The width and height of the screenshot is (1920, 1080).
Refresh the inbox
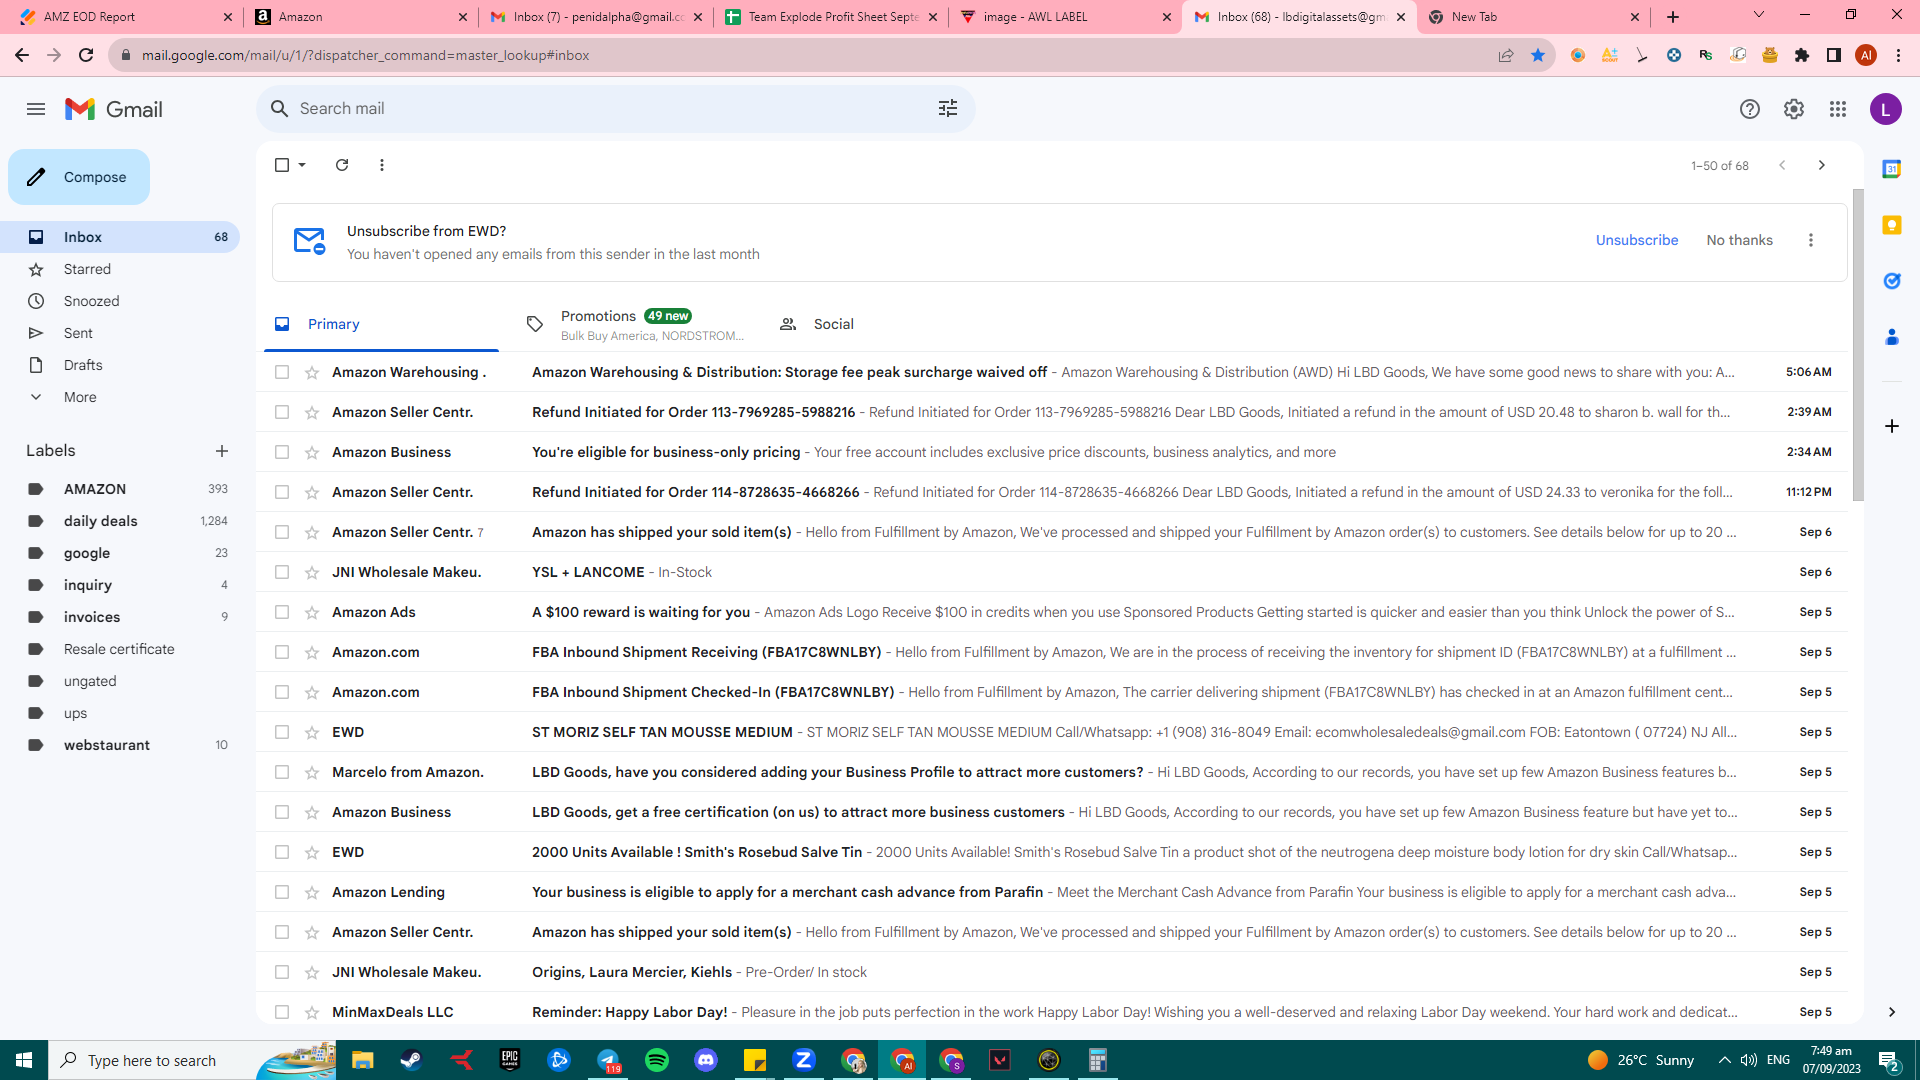point(342,165)
